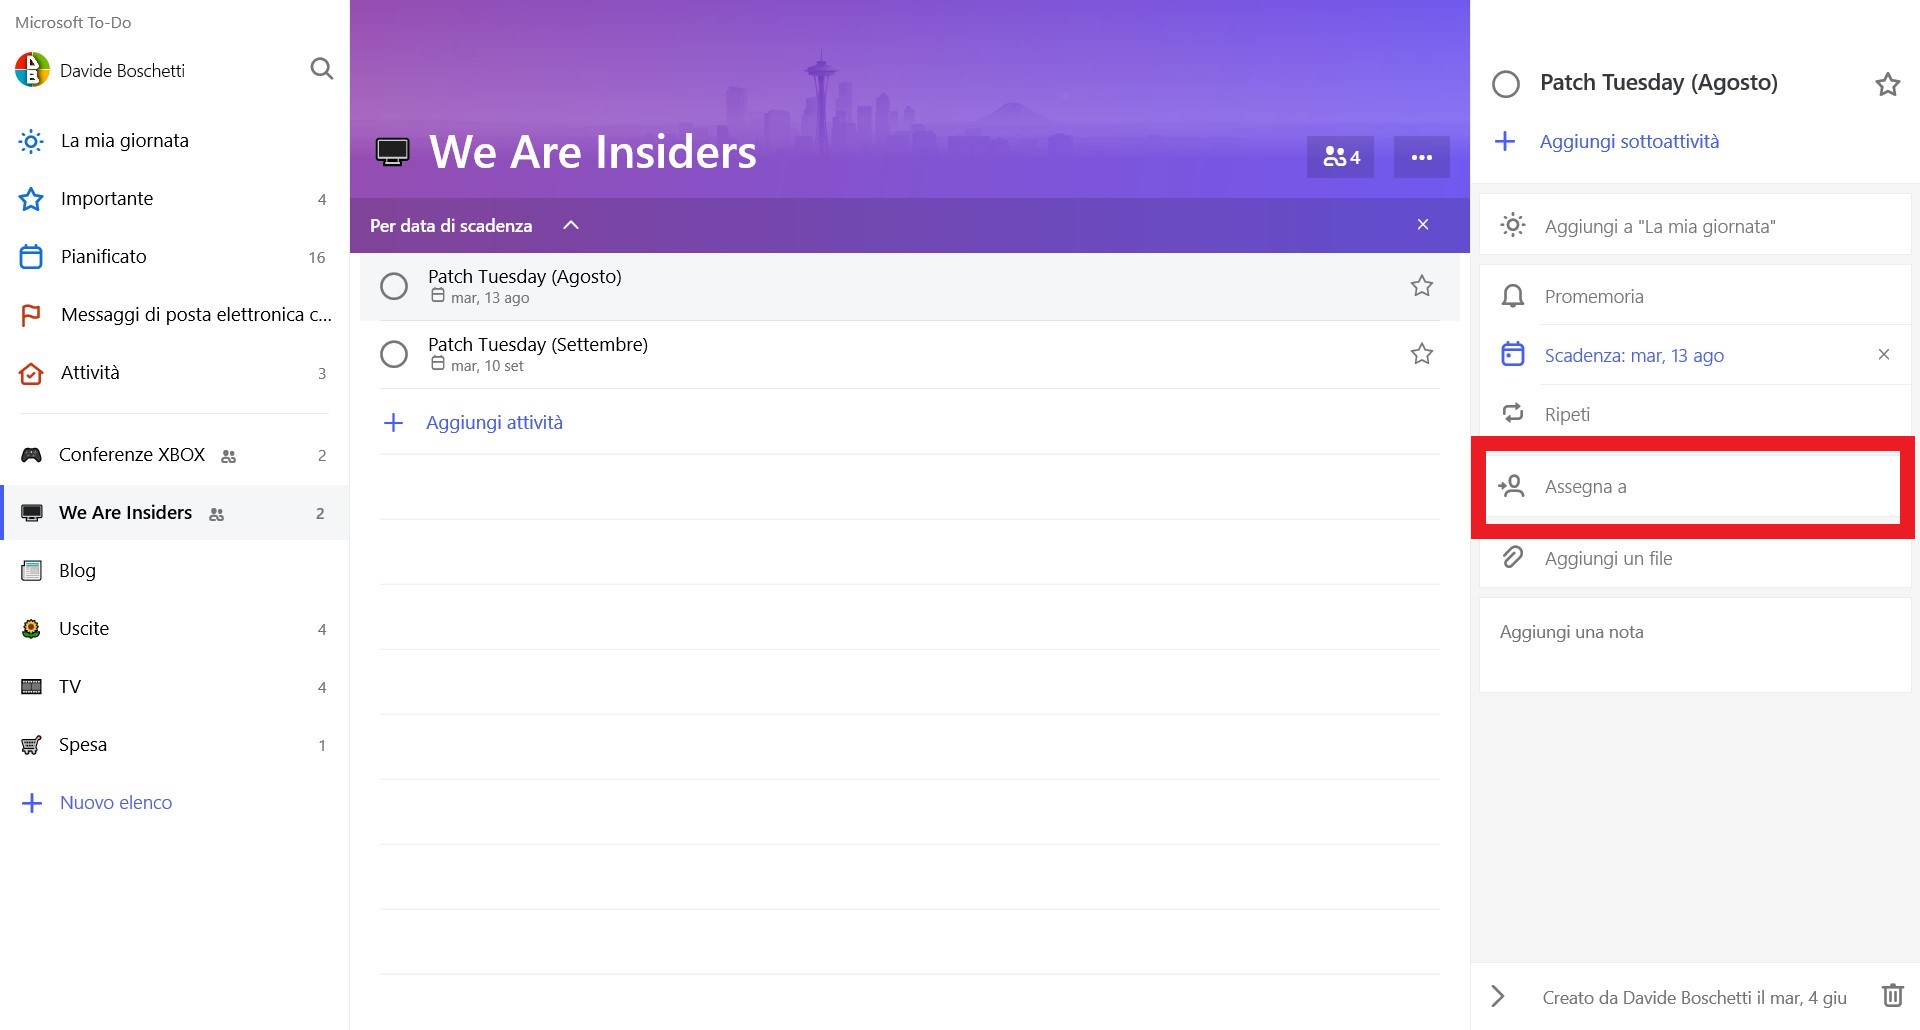
Task: Set a Promemoria reminder
Action: tap(1695, 296)
